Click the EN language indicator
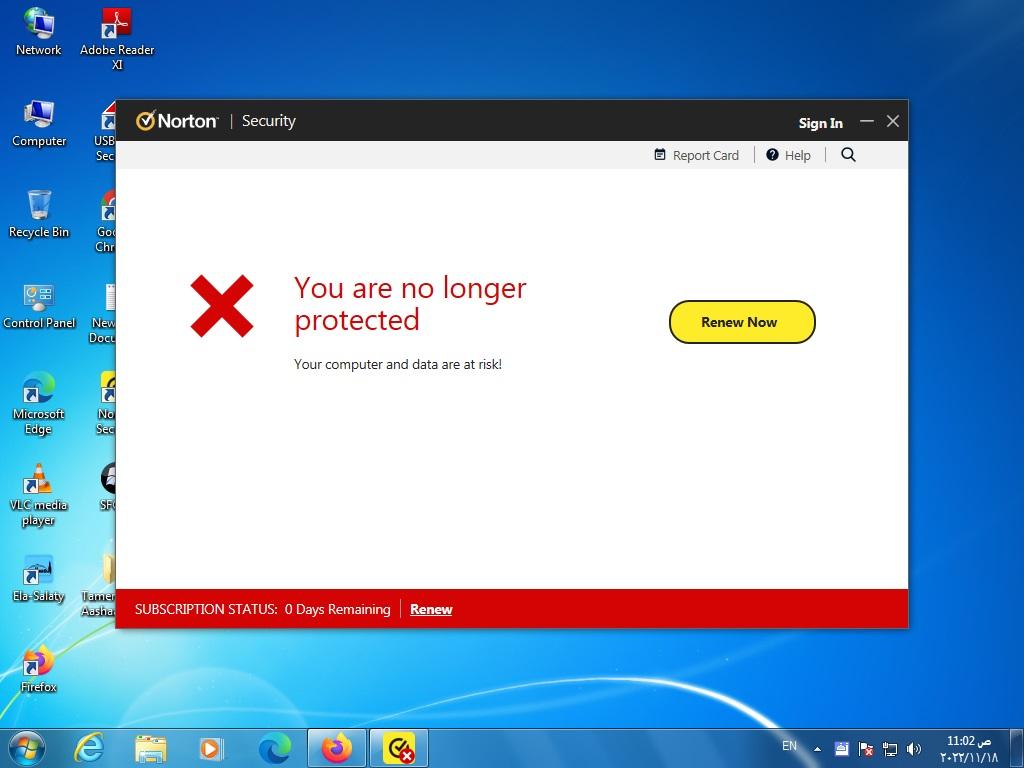This screenshot has width=1024, height=768. [789, 746]
